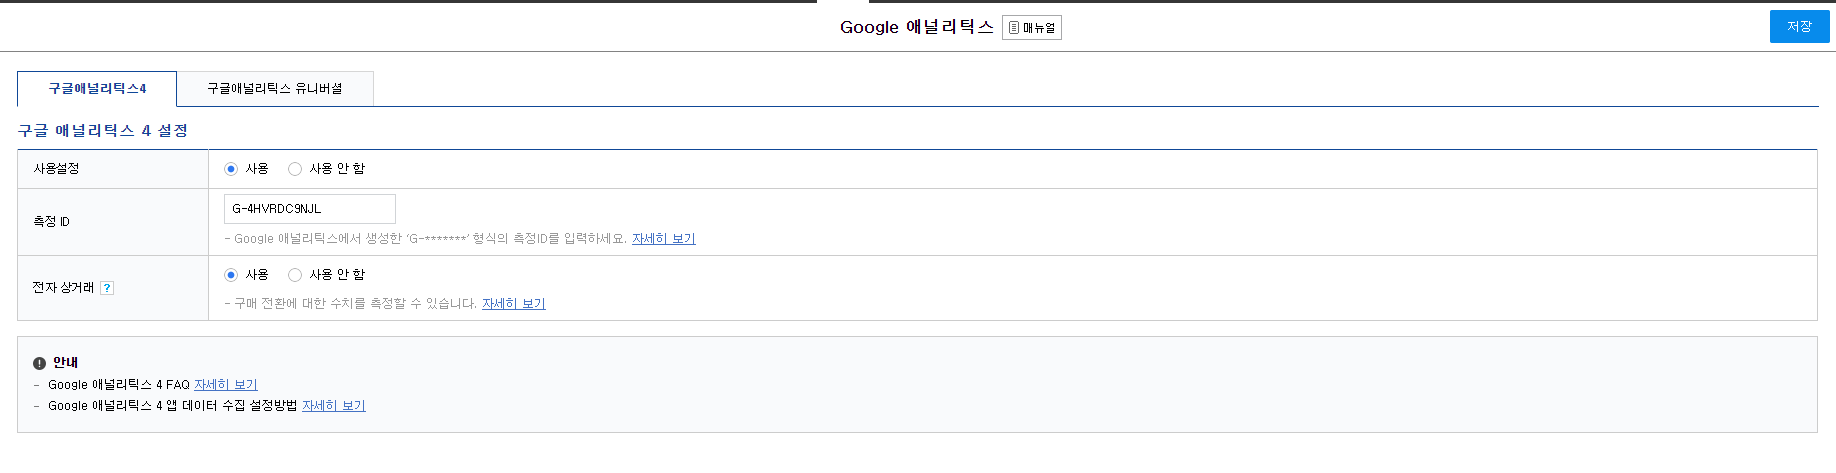Open 자세히 보기 link about 구매 전환

pyautogui.click(x=514, y=304)
